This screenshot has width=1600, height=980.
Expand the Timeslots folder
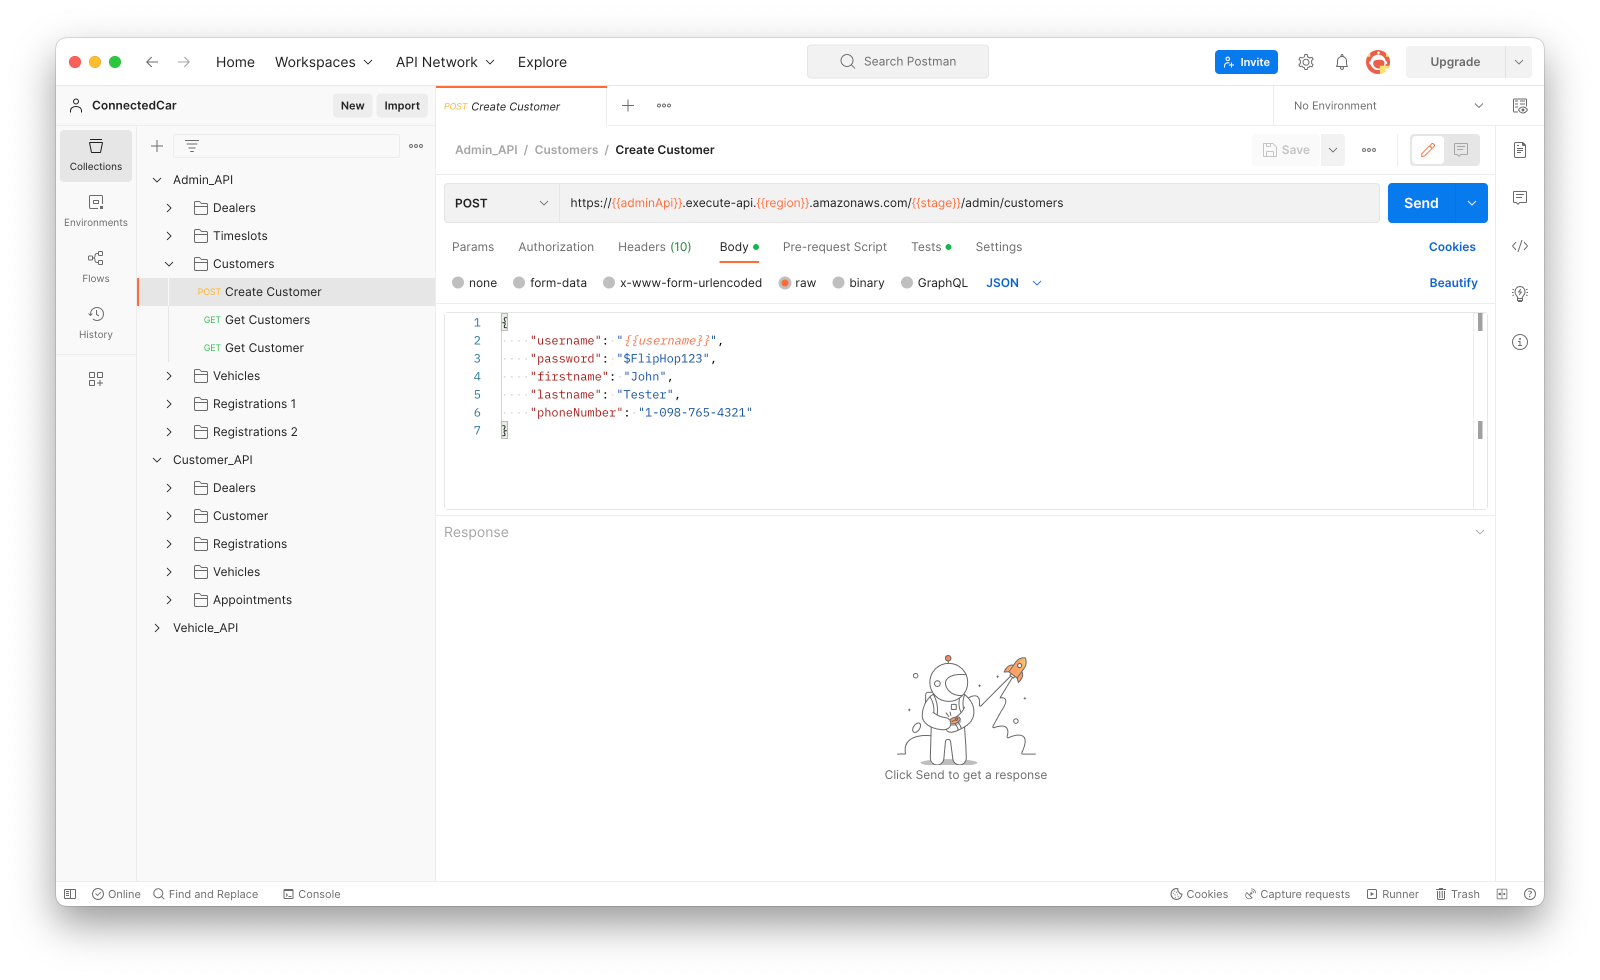click(169, 236)
